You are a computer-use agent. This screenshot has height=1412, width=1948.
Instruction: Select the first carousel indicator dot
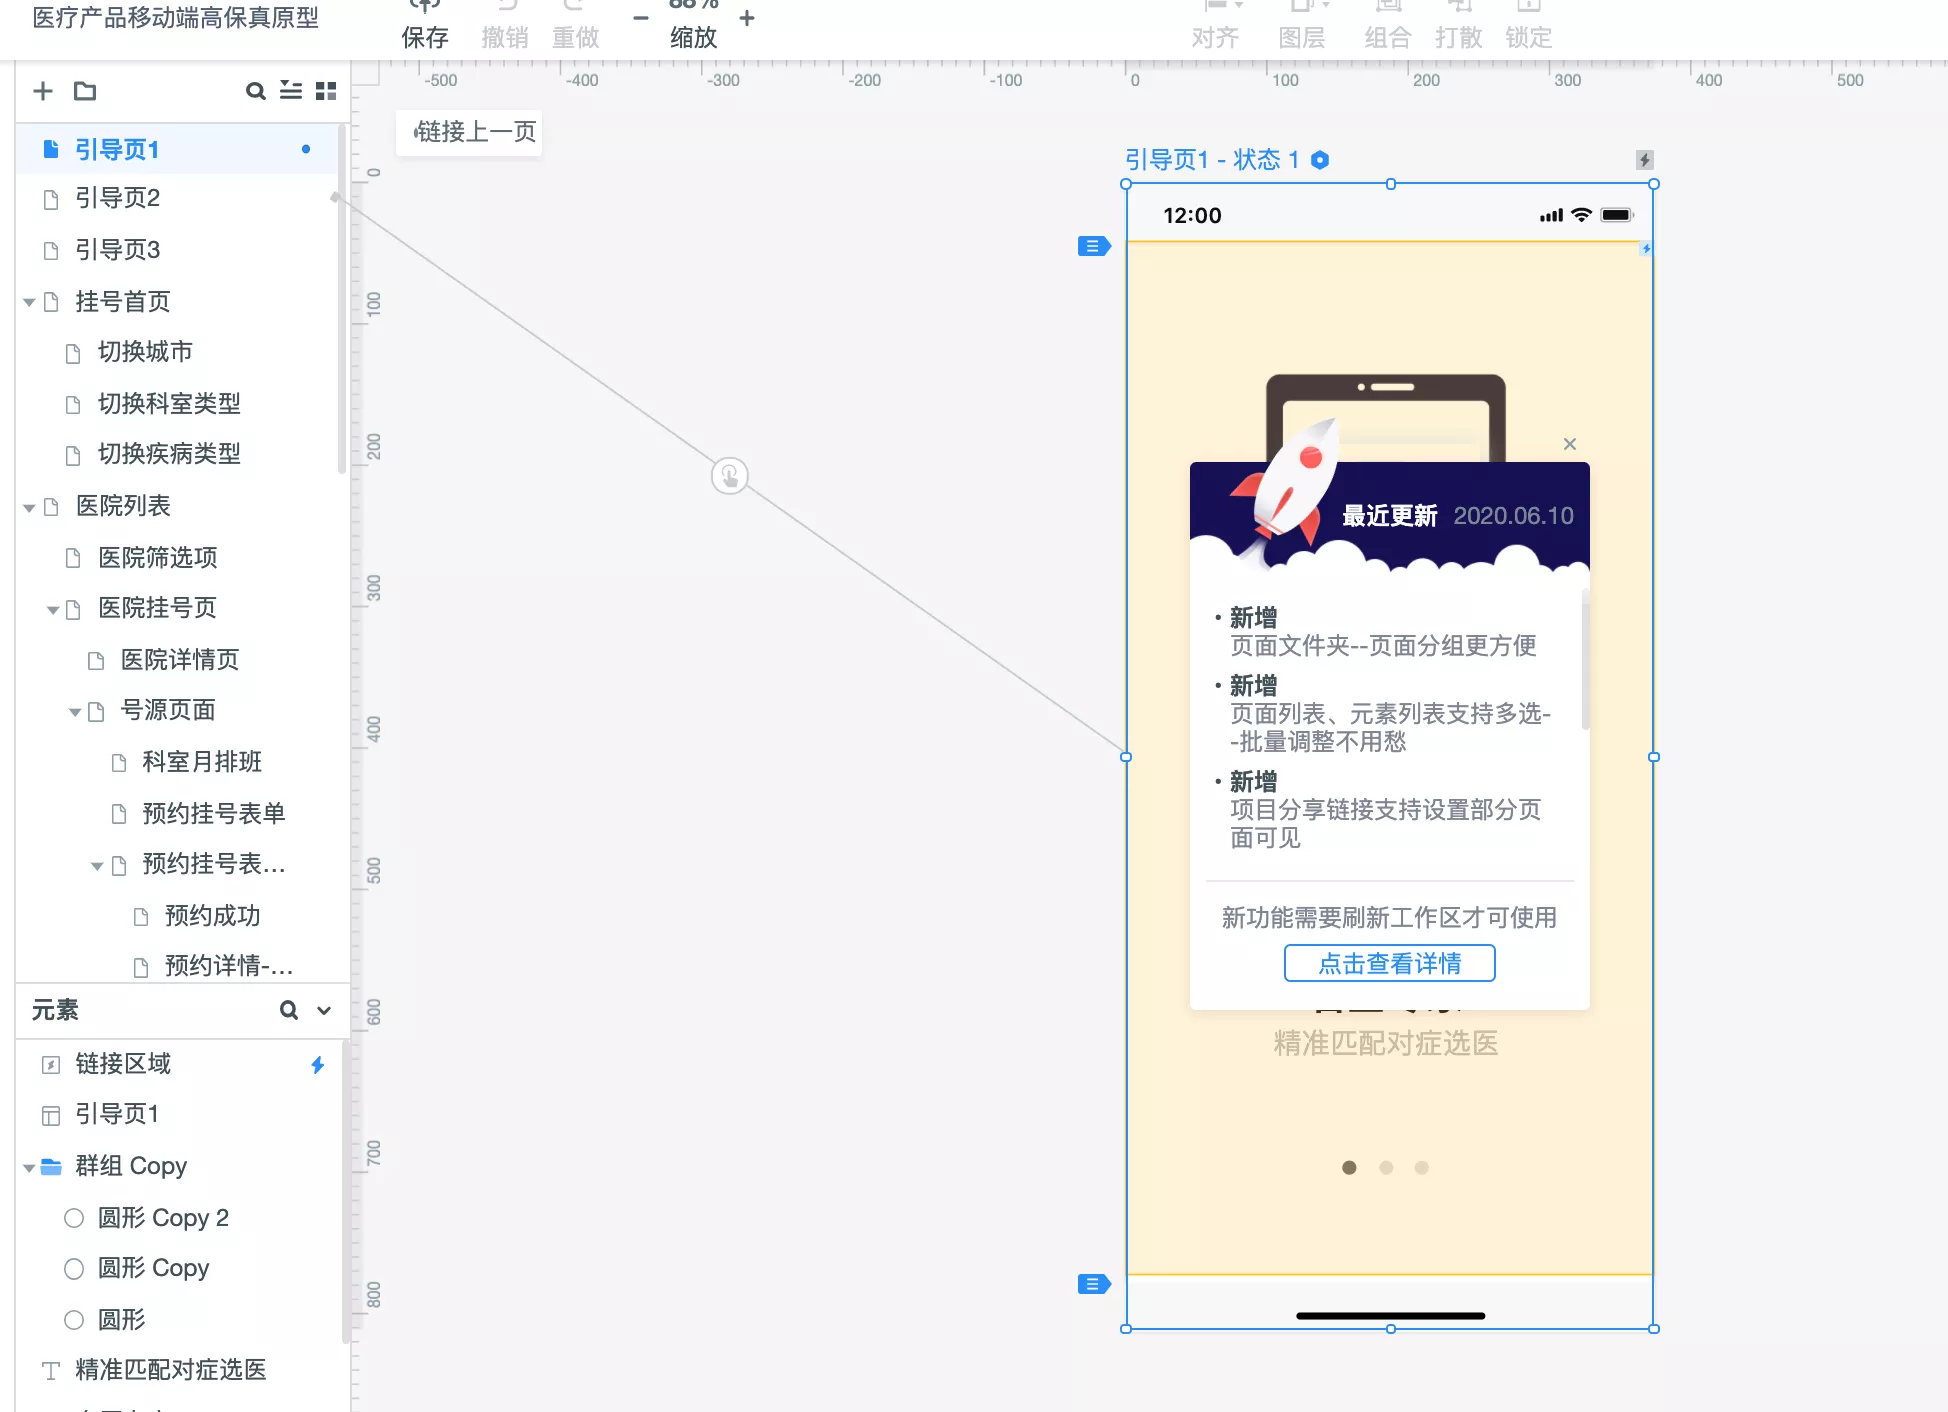pyautogui.click(x=1349, y=1167)
